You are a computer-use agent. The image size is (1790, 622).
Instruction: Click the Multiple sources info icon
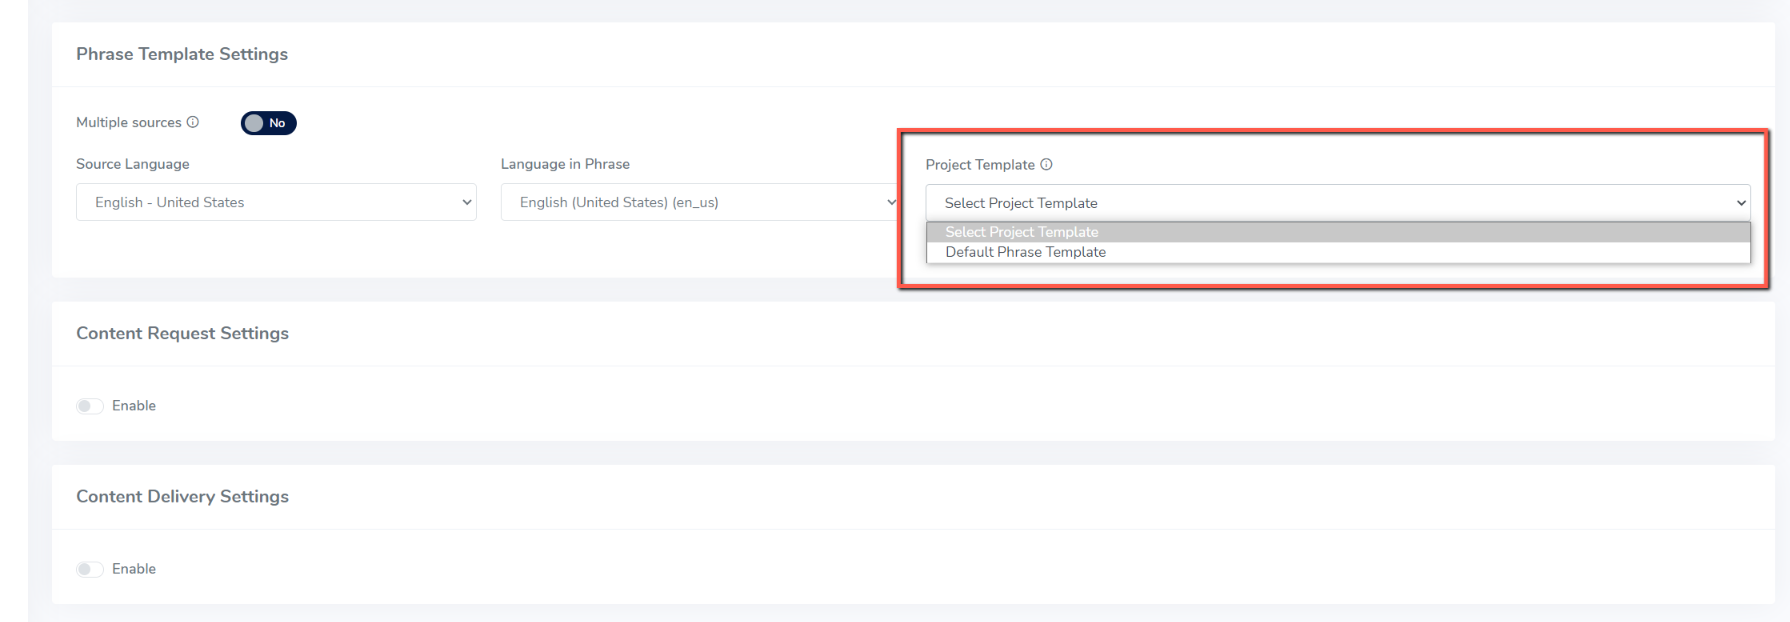click(x=193, y=122)
